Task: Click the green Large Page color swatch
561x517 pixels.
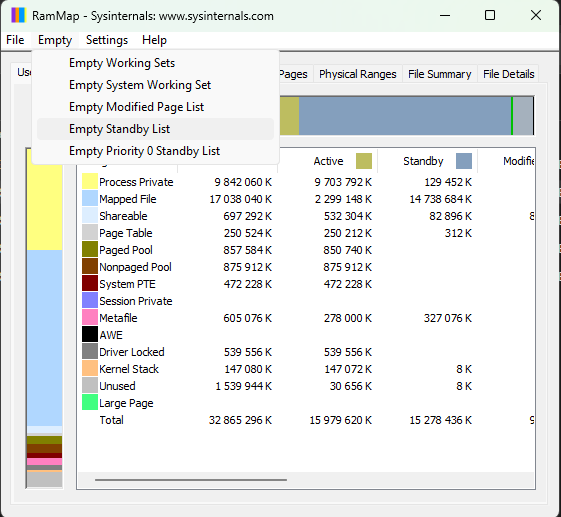Action: pos(90,402)
